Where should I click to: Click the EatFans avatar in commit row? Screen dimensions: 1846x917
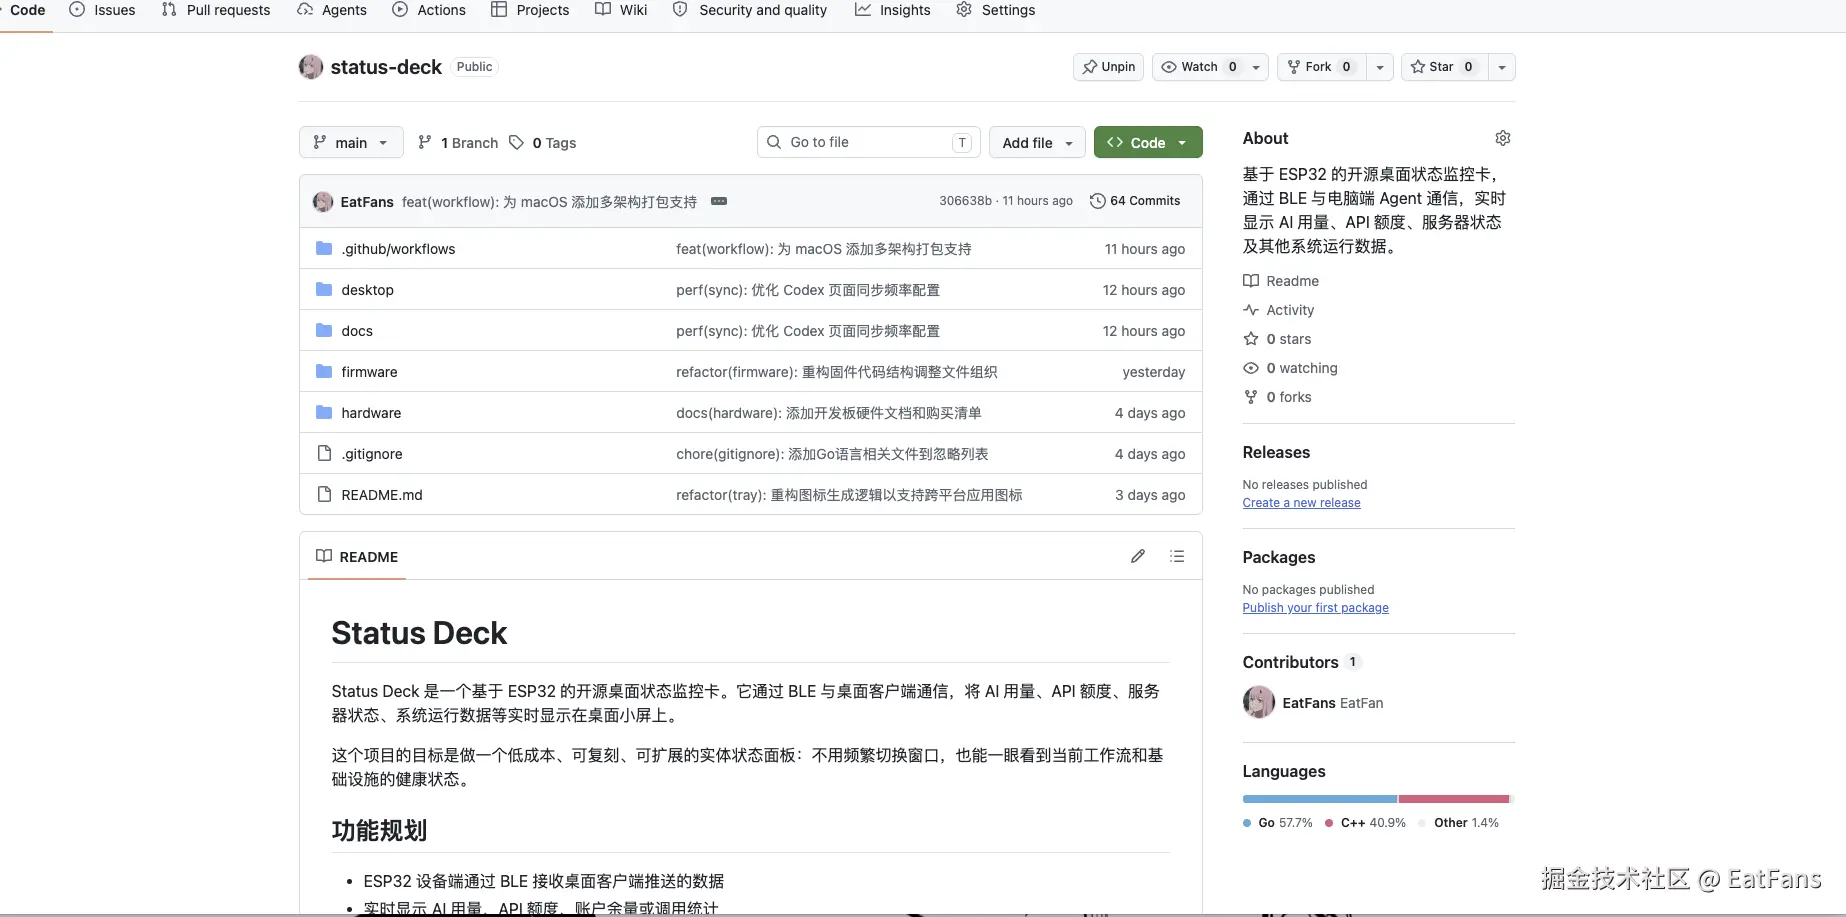coord(323,201)
